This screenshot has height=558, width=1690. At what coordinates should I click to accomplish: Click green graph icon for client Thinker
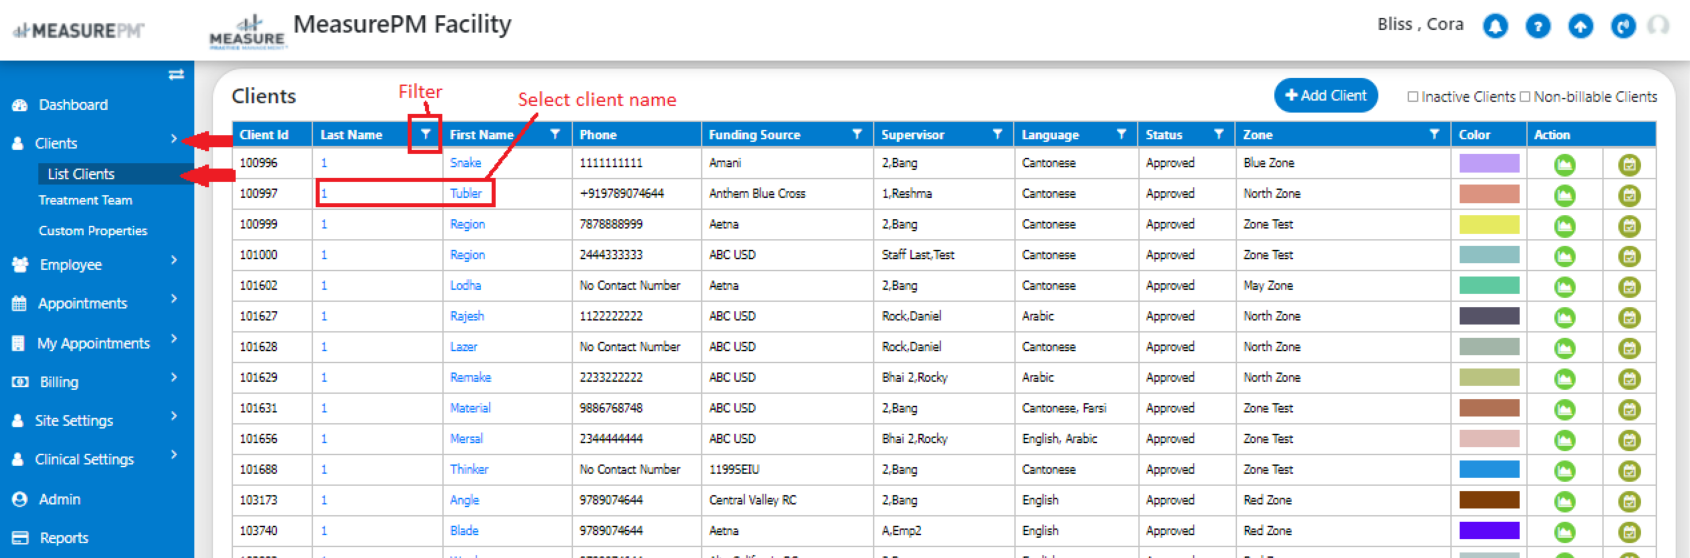1565,471
